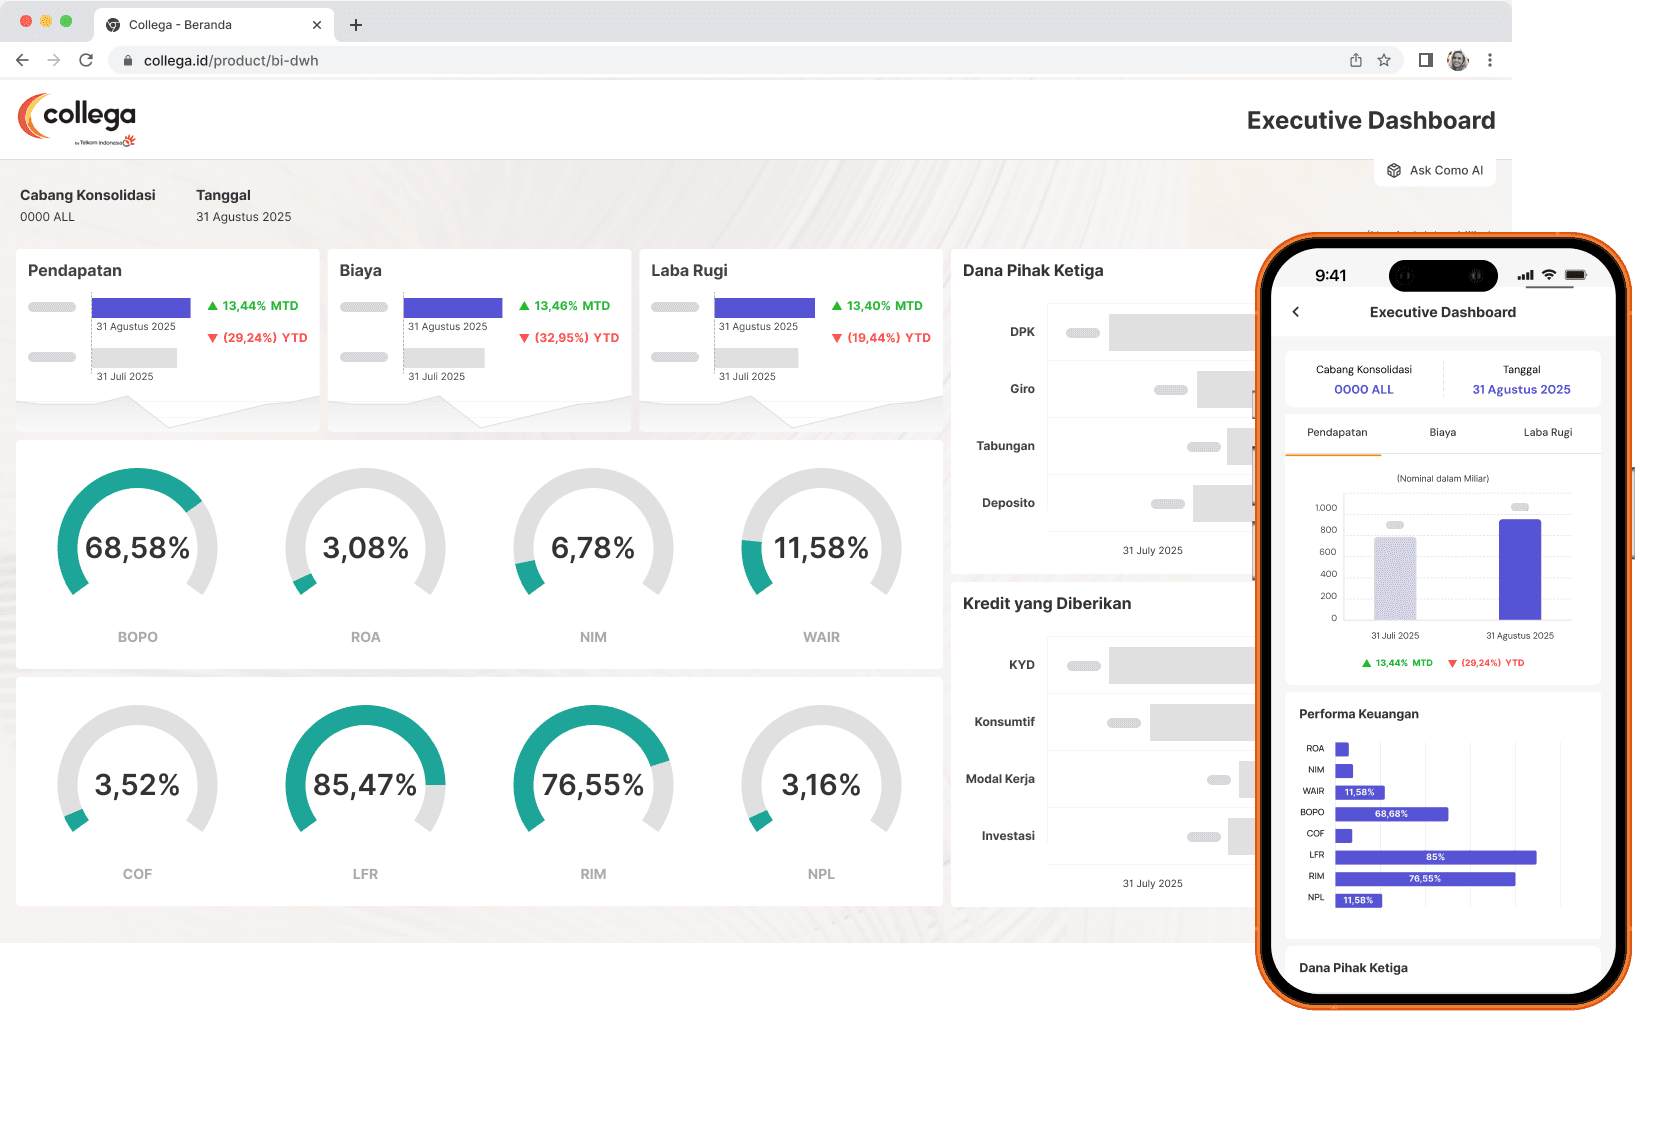This screenshot has height=1126, width=1677.
Task: Click the browser refresh icon
Action: coord(87,60)
